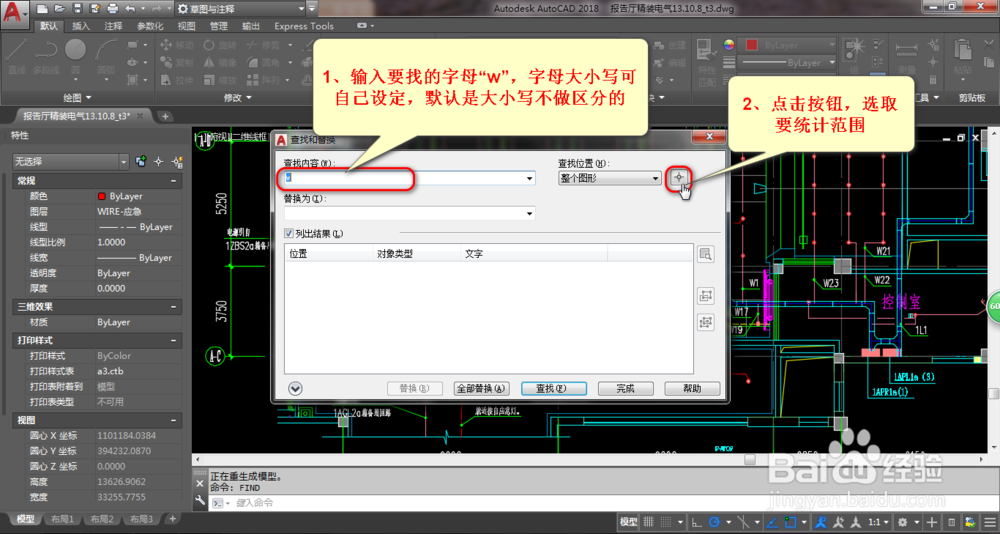1000x534 pixels.
Task: Click the Mirror (镜像) modify tool
Action: pyautogui.click(x=220, y=63)
